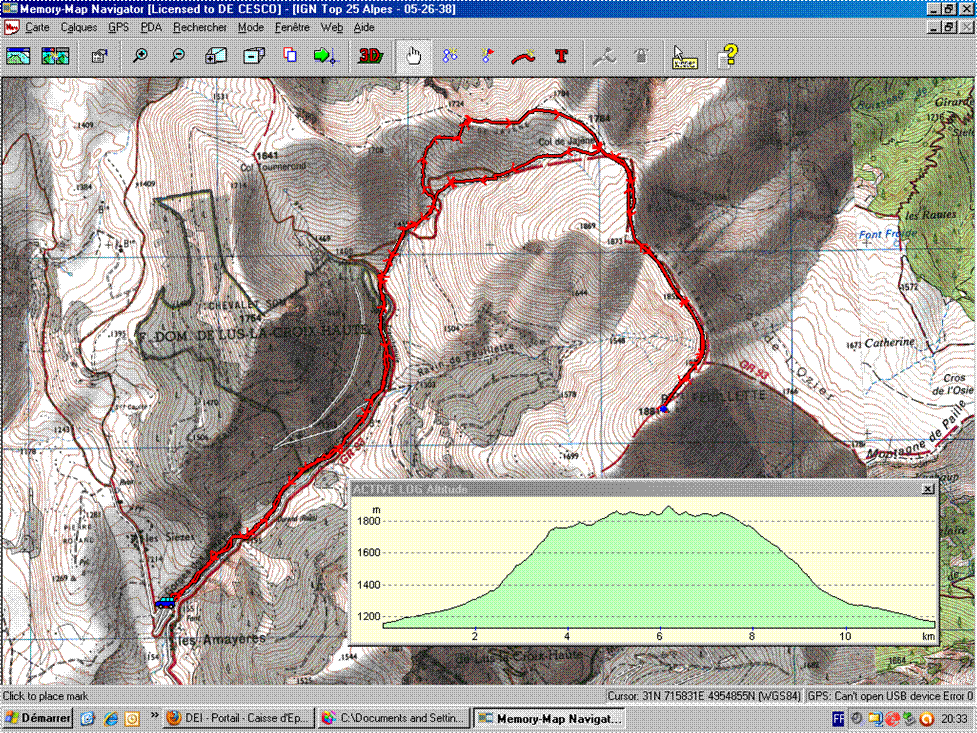Click the cursor with label tooltip icon

pyautogui.click(x=685, y=57)
